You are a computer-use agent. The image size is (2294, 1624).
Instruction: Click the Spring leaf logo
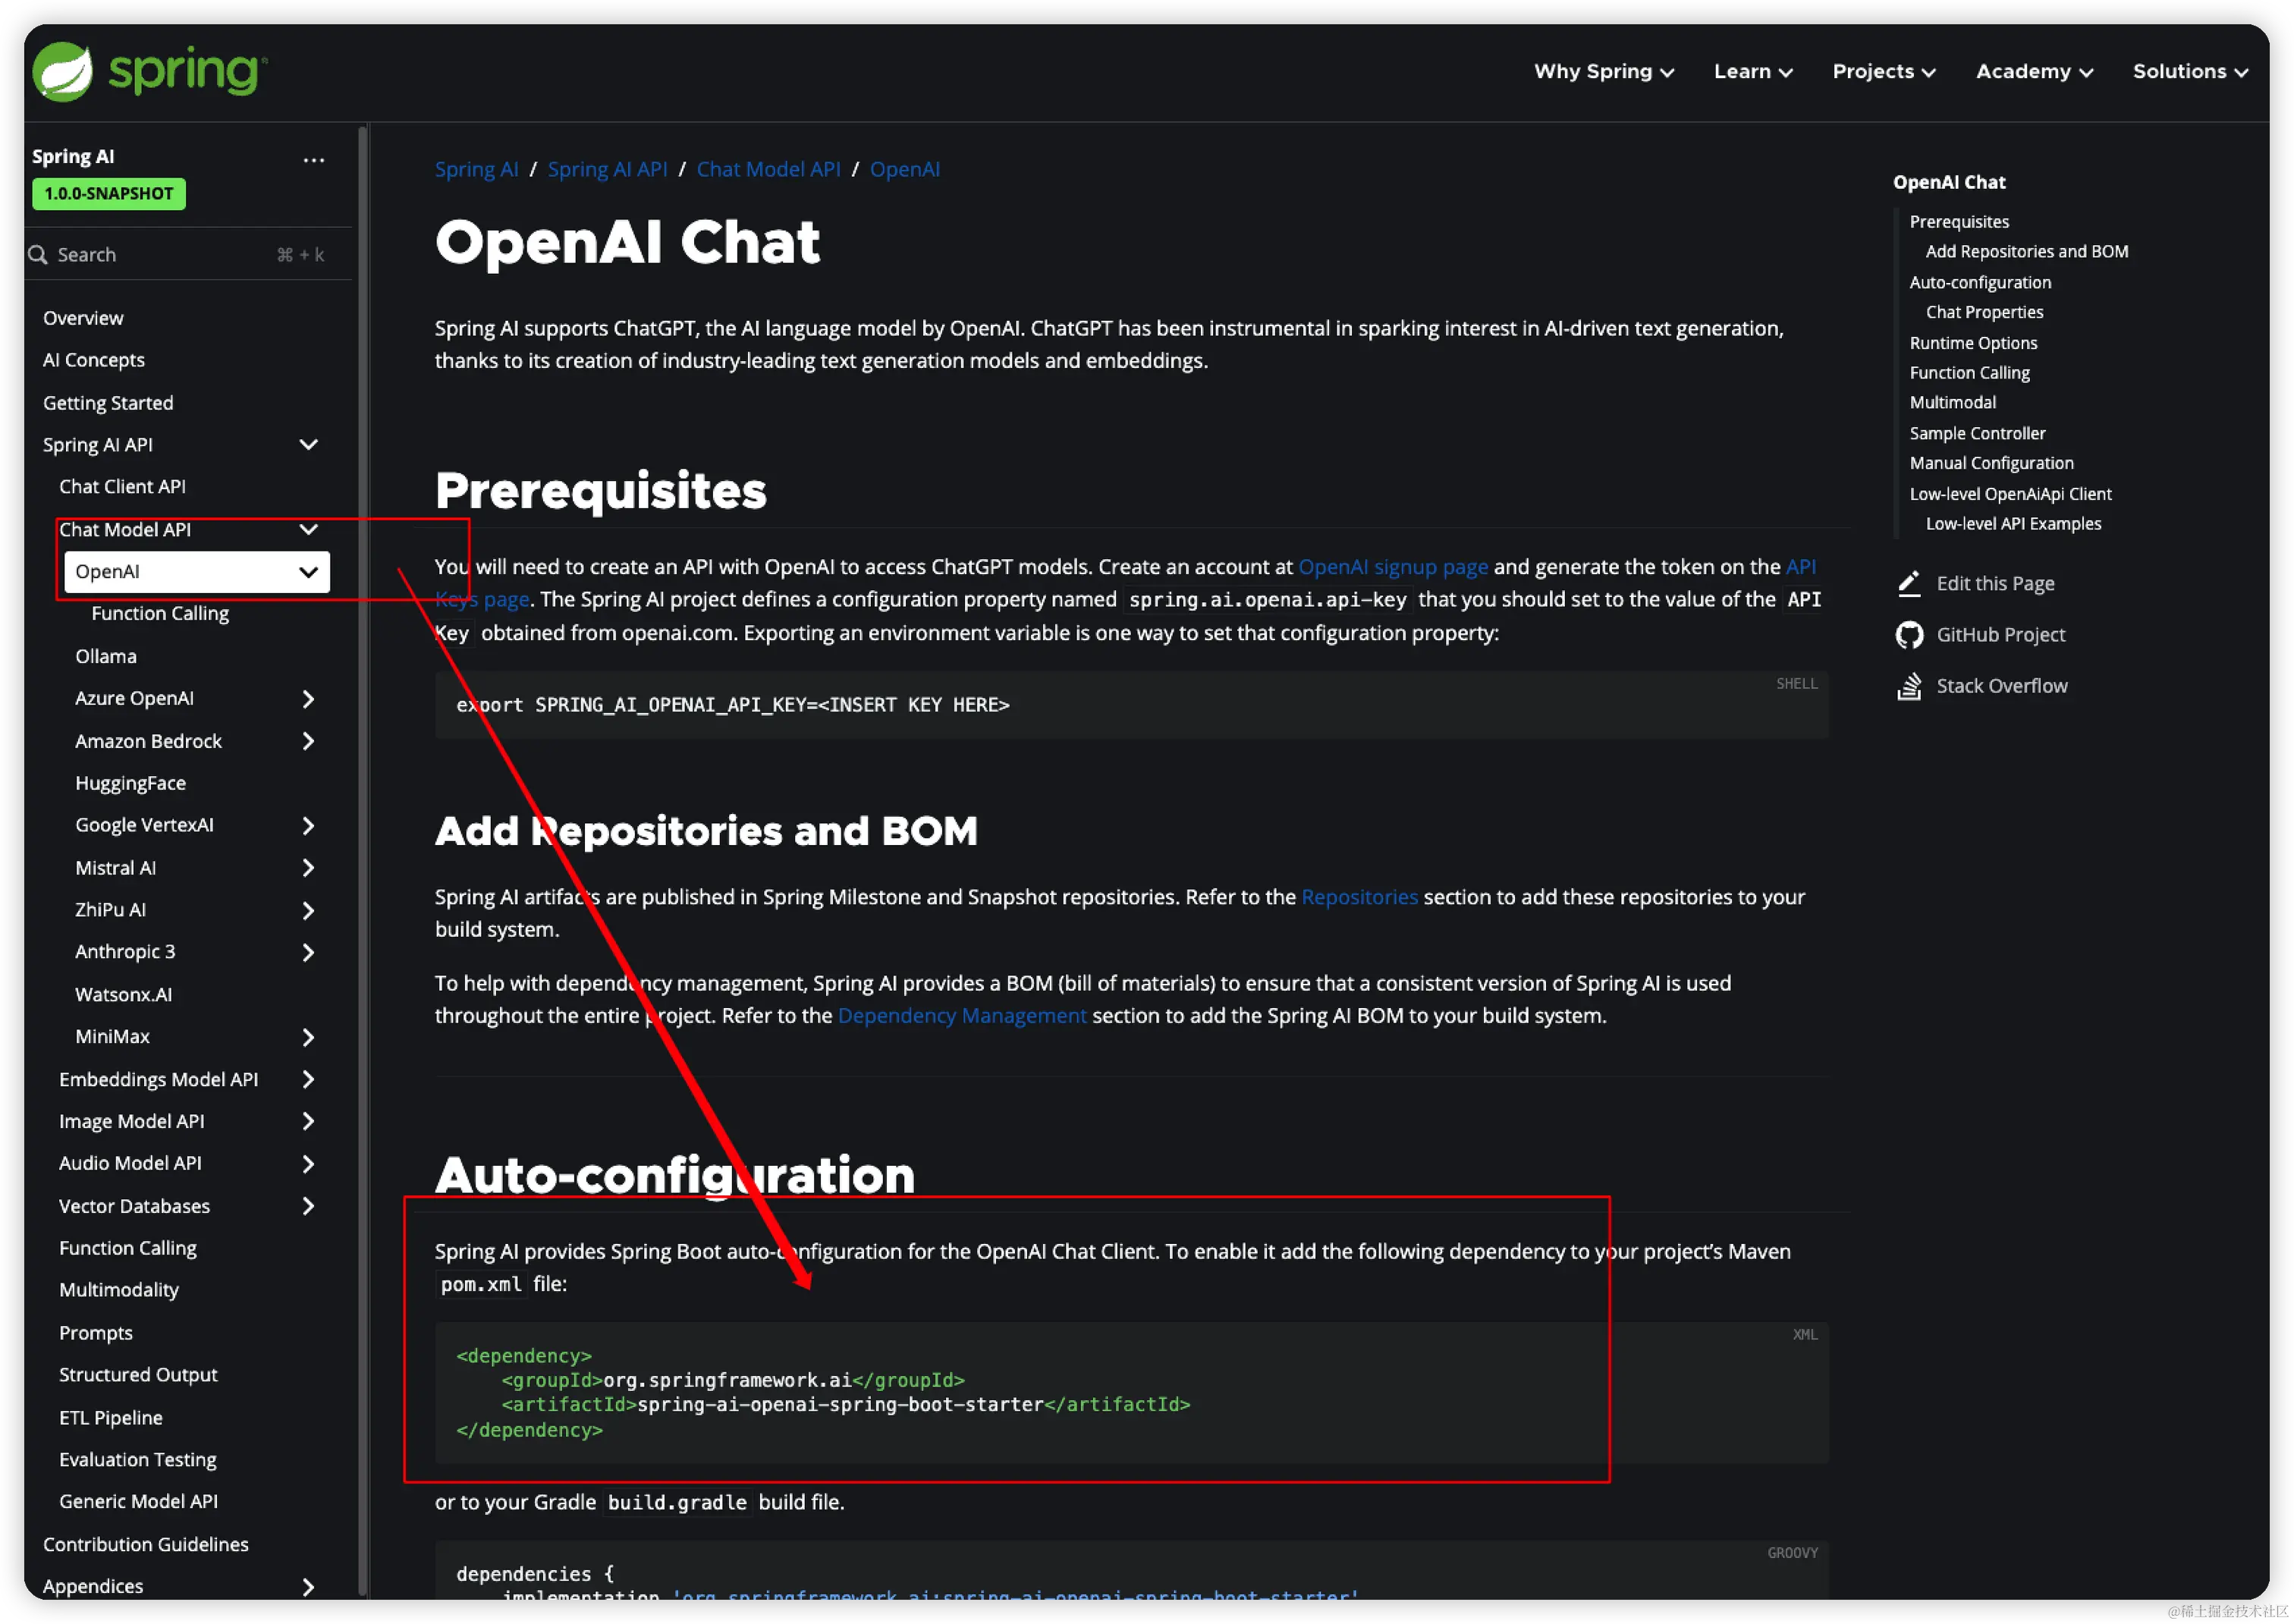63,72
